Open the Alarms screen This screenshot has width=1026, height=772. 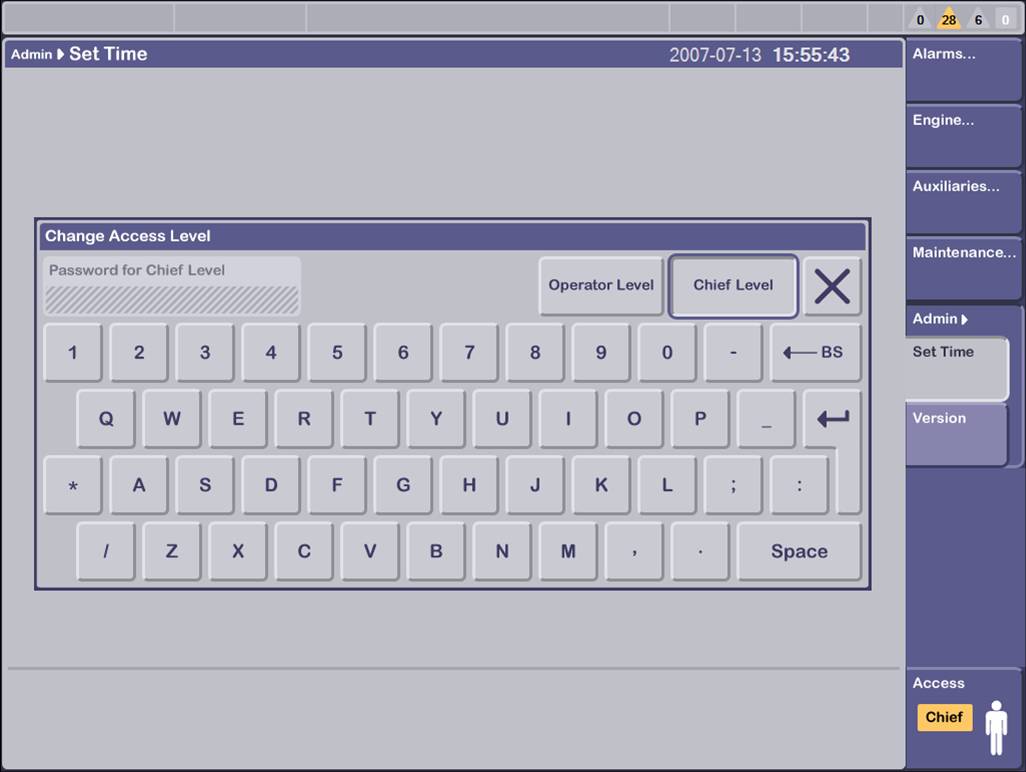pos(963,69)
